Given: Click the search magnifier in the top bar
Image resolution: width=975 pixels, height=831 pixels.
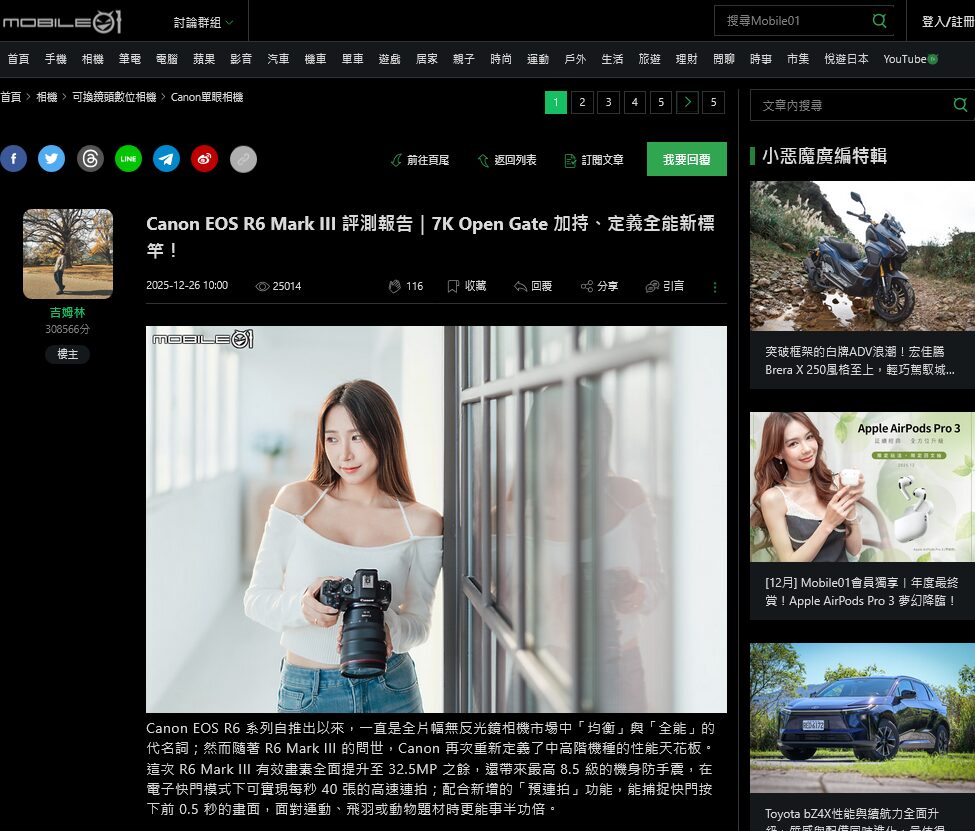Looking at the screenshot, I should click(879, 21).
